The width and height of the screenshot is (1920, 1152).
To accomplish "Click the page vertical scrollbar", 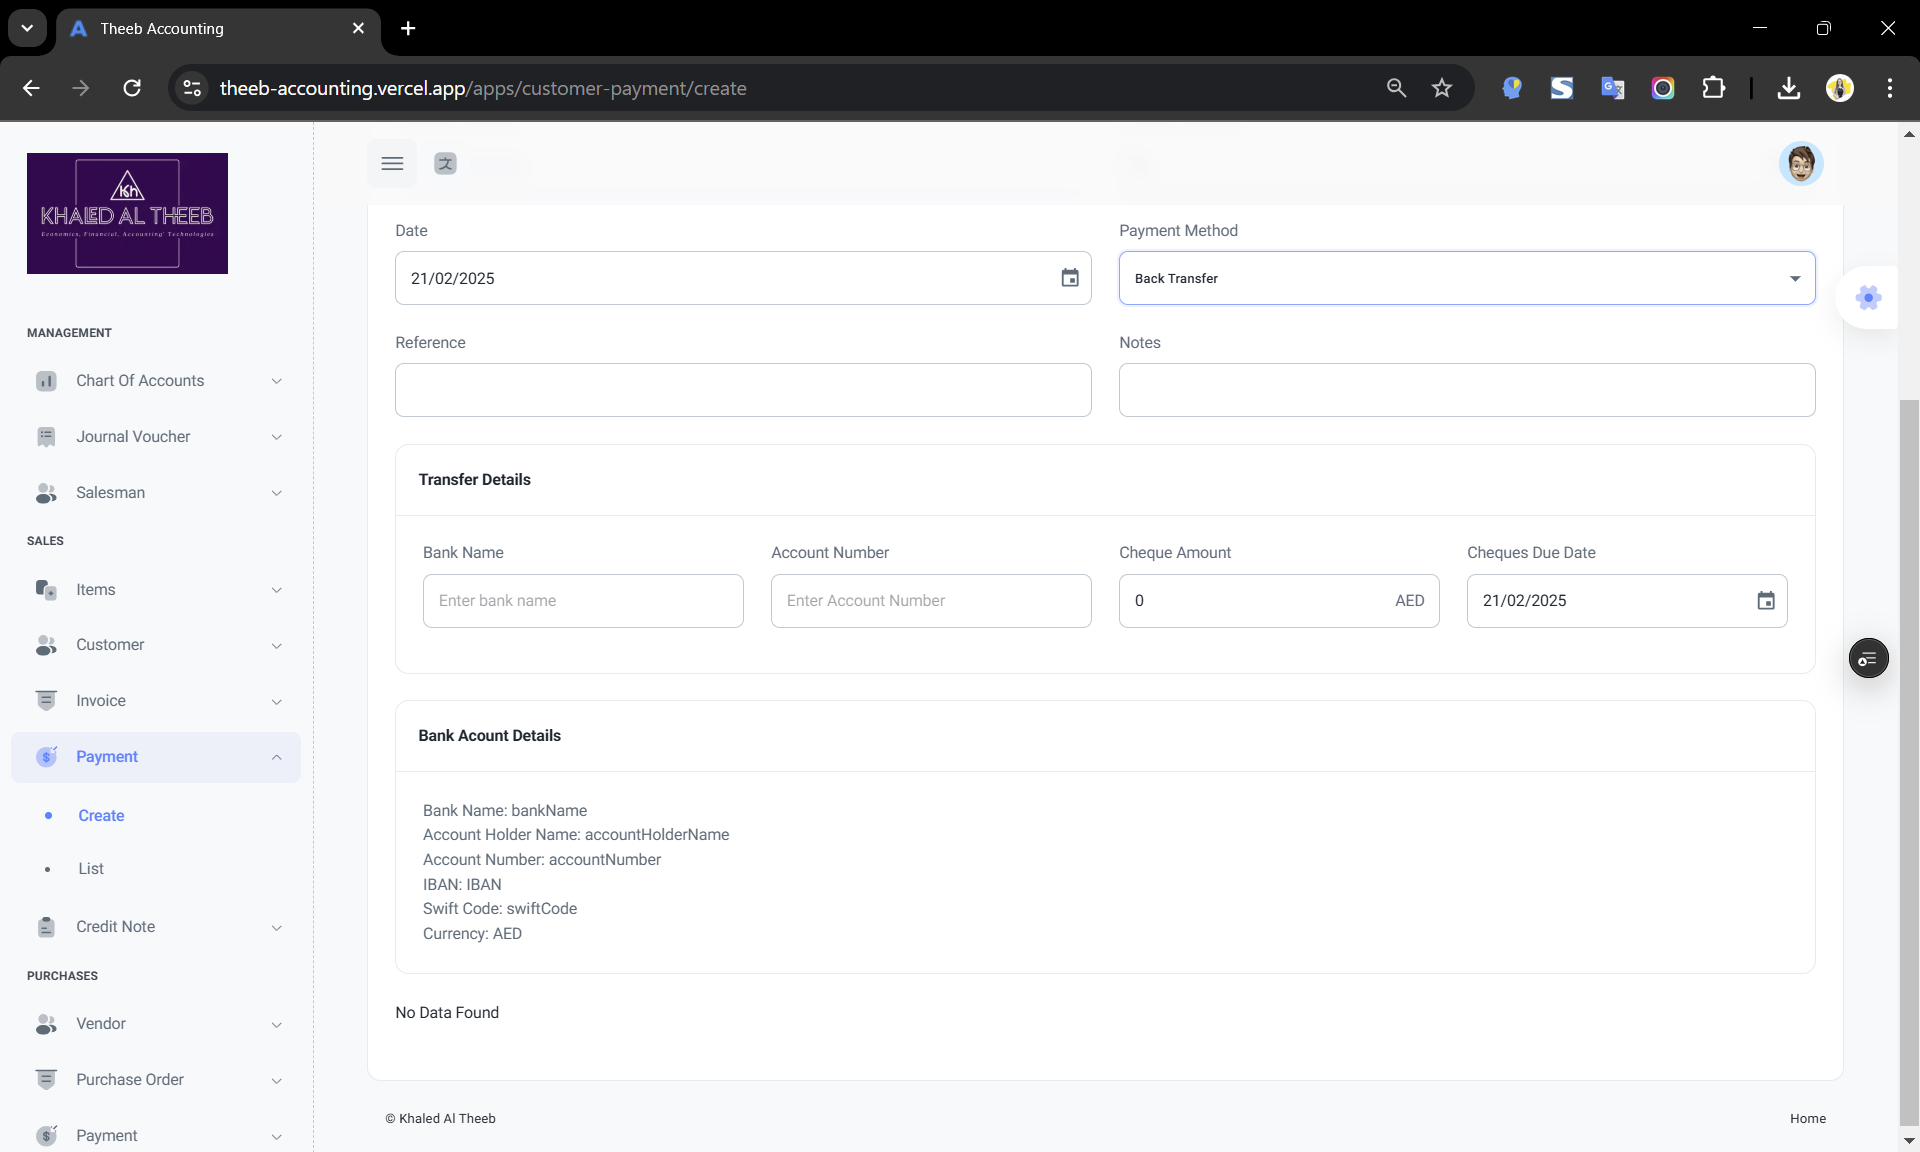I will [1909, 762].
